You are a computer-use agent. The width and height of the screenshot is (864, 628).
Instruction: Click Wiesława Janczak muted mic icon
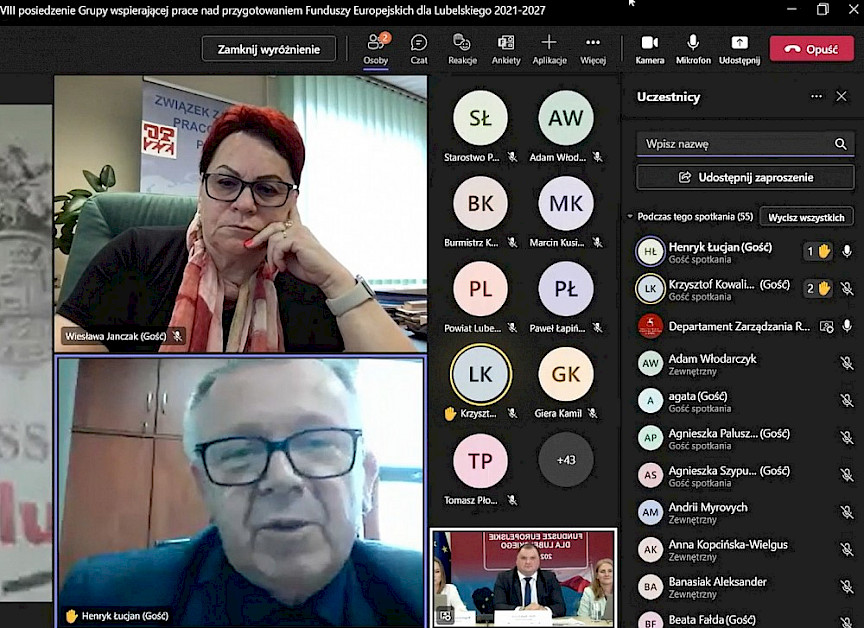tap(177, 335)
